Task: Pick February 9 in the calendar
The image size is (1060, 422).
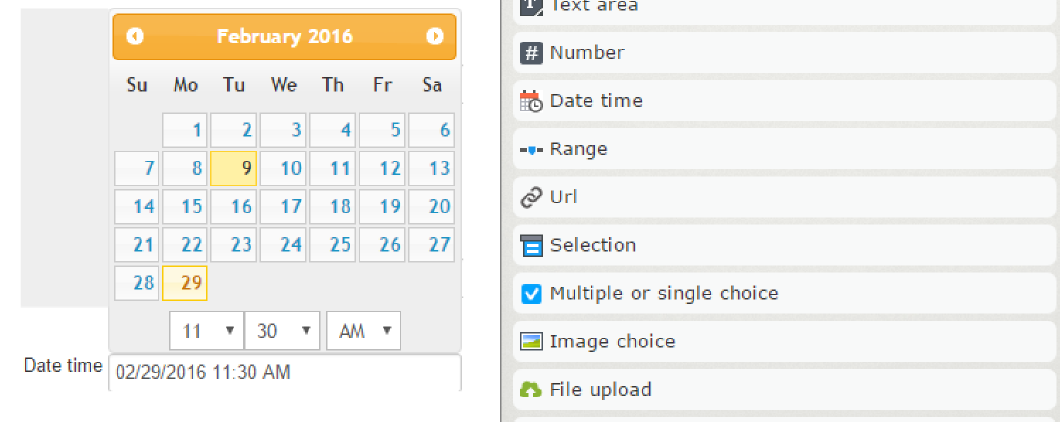Action: 235,168
